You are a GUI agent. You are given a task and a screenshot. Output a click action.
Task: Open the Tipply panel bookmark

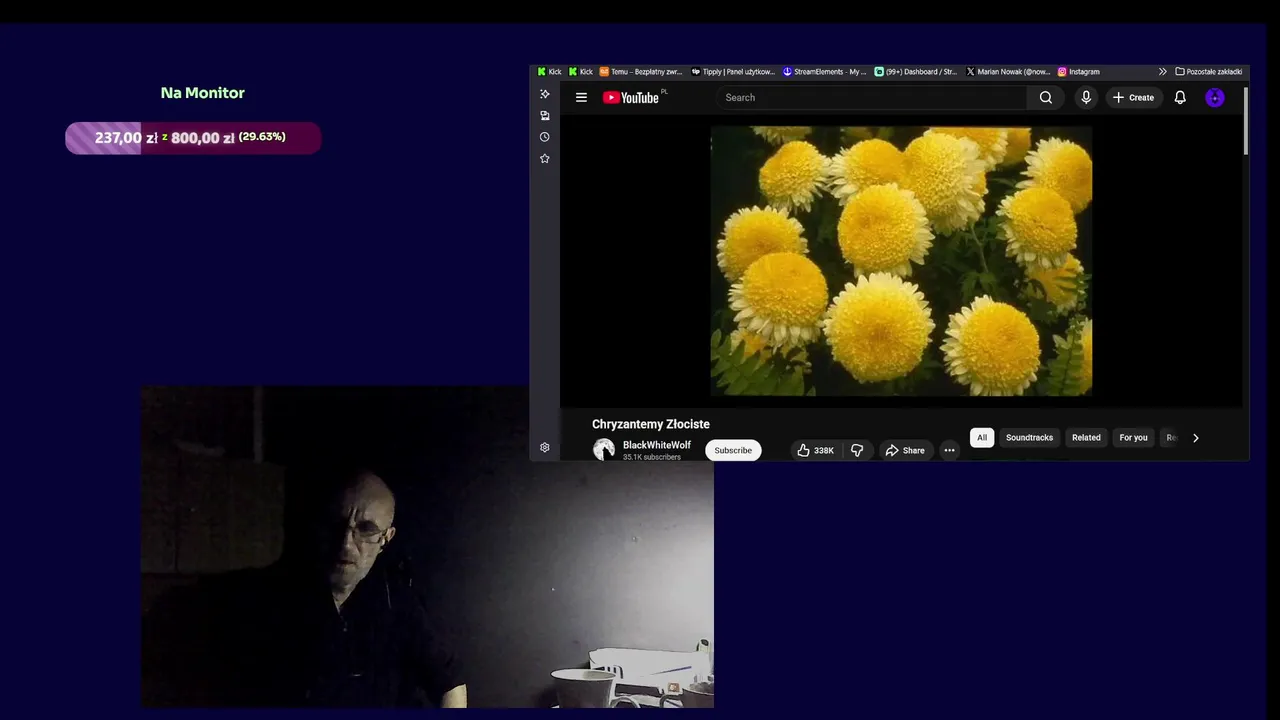[733, 72]
